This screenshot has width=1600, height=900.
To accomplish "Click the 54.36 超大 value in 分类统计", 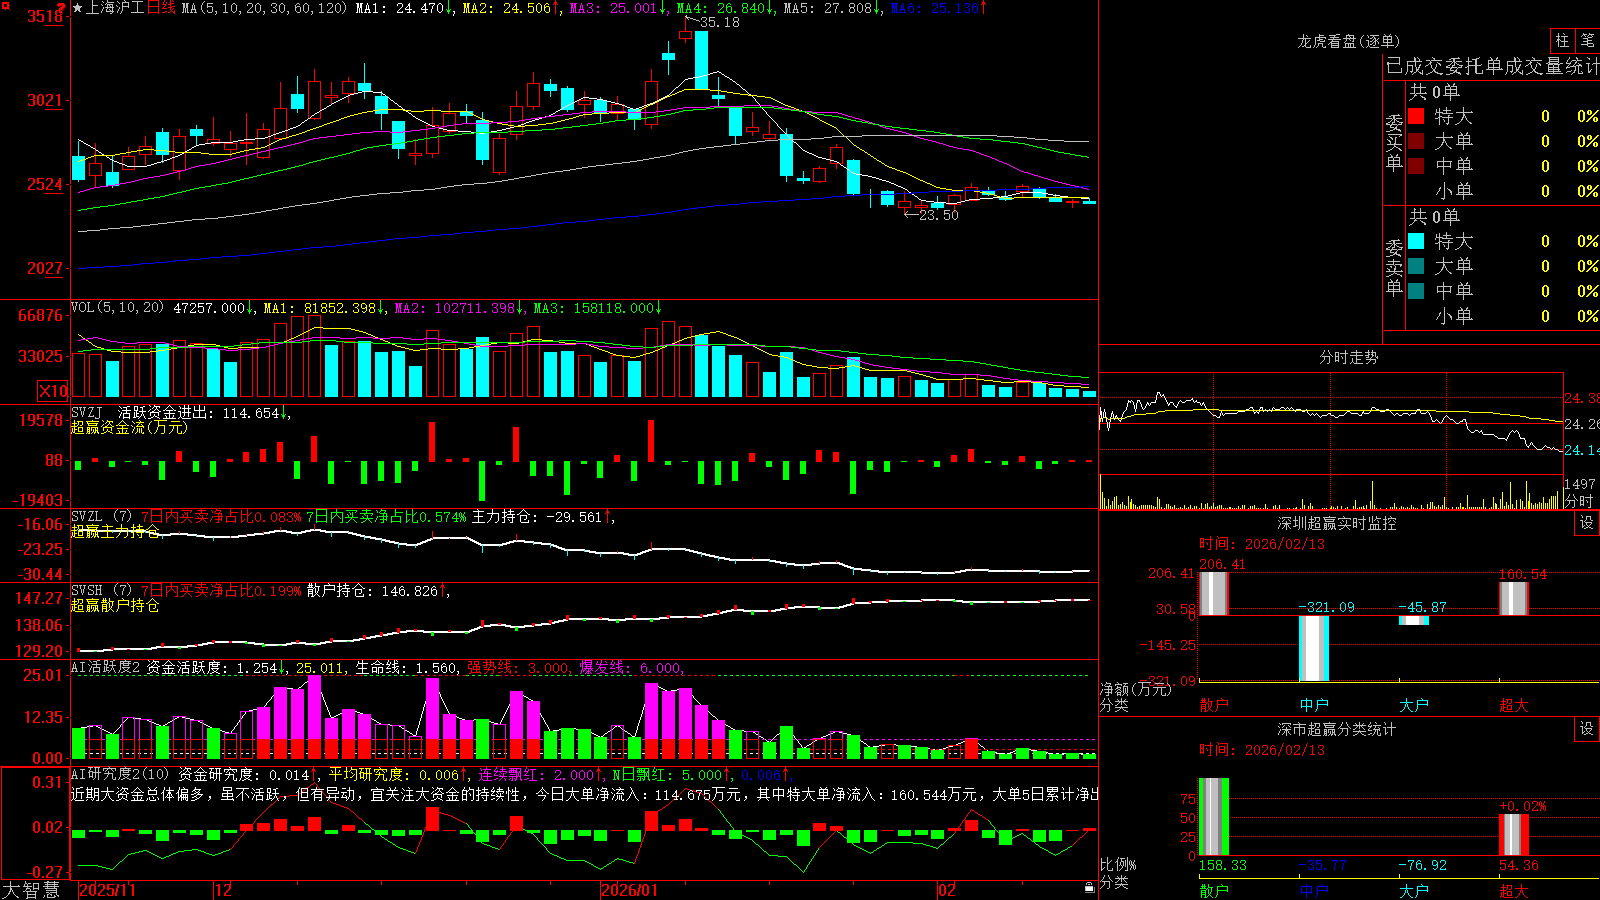I will point(1518,865).
